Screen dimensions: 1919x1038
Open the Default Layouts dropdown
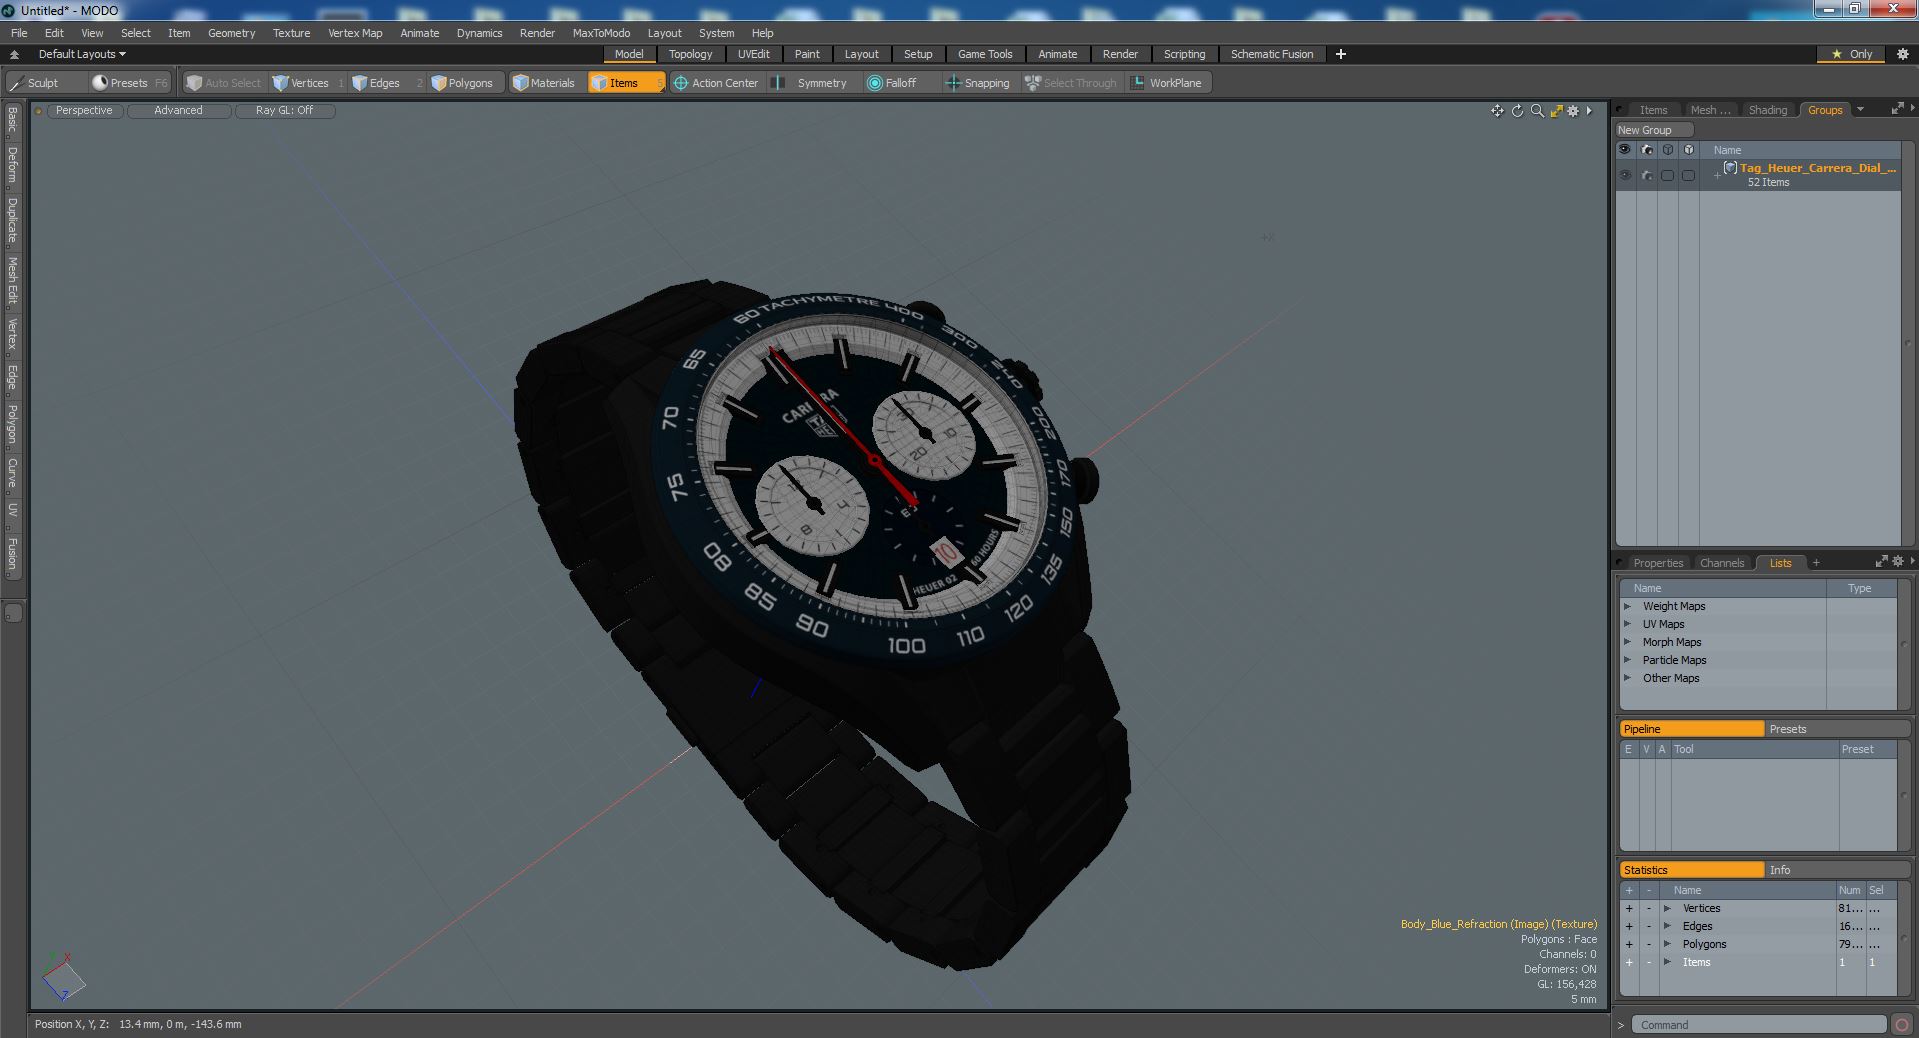[82, 54]
